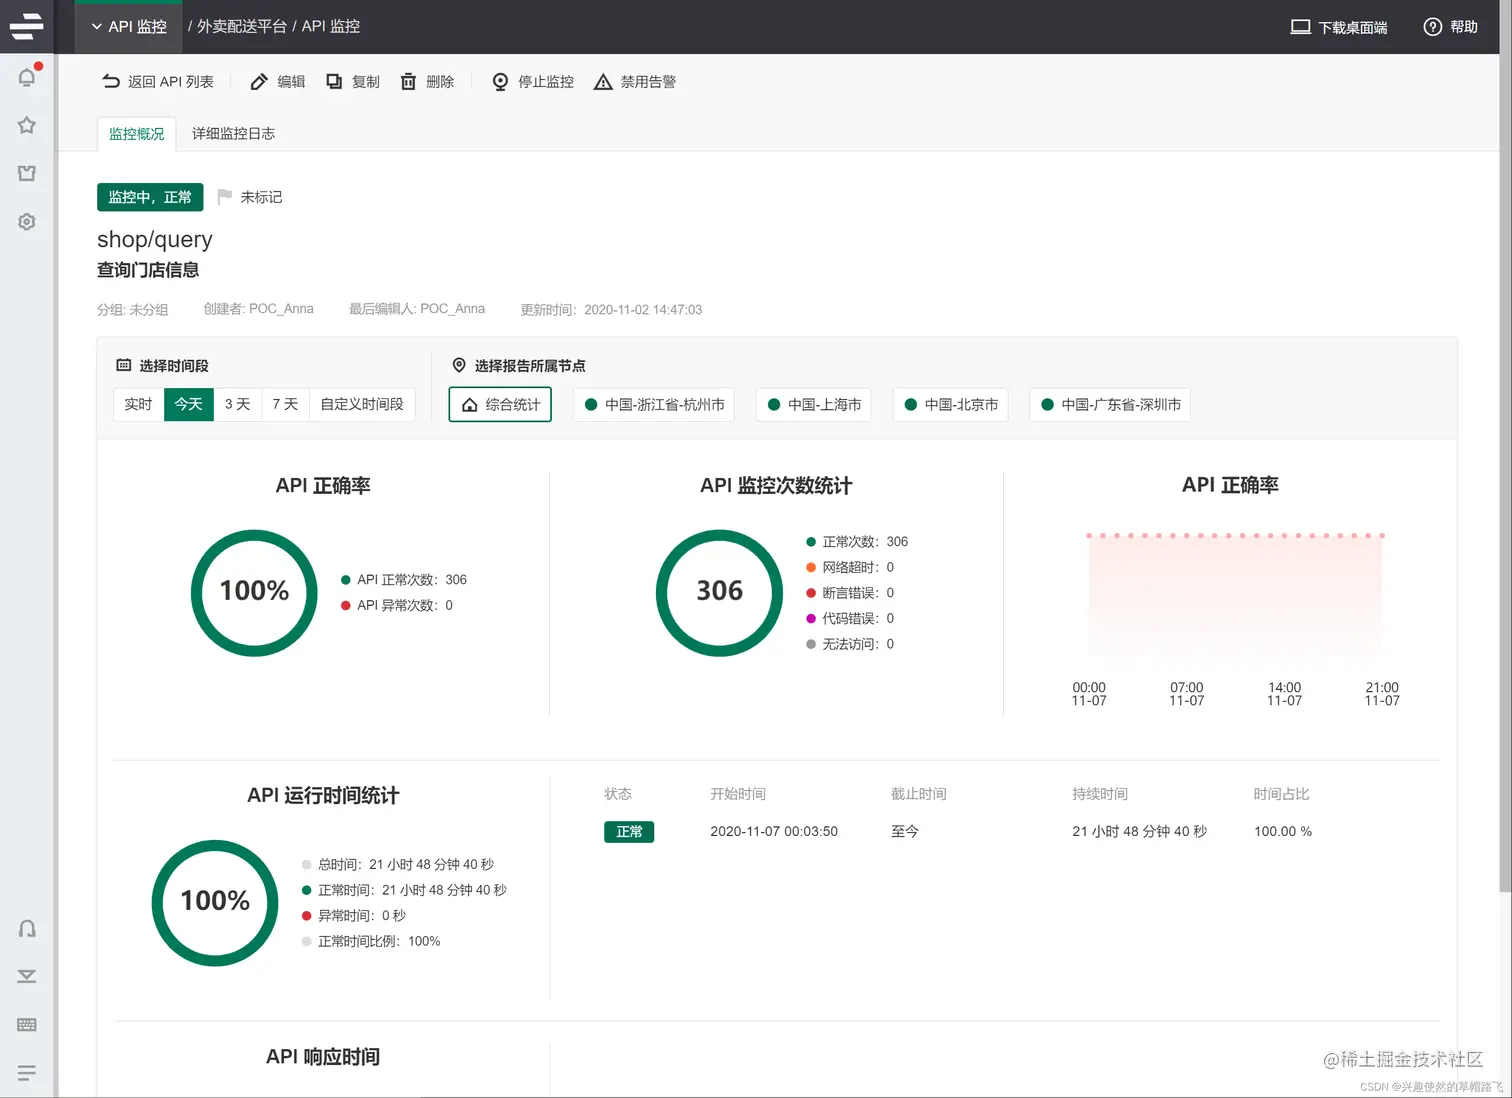Click the download icon in sidebar
This screenshot has width=1512, height=1098.
click(x=27, y=976)
